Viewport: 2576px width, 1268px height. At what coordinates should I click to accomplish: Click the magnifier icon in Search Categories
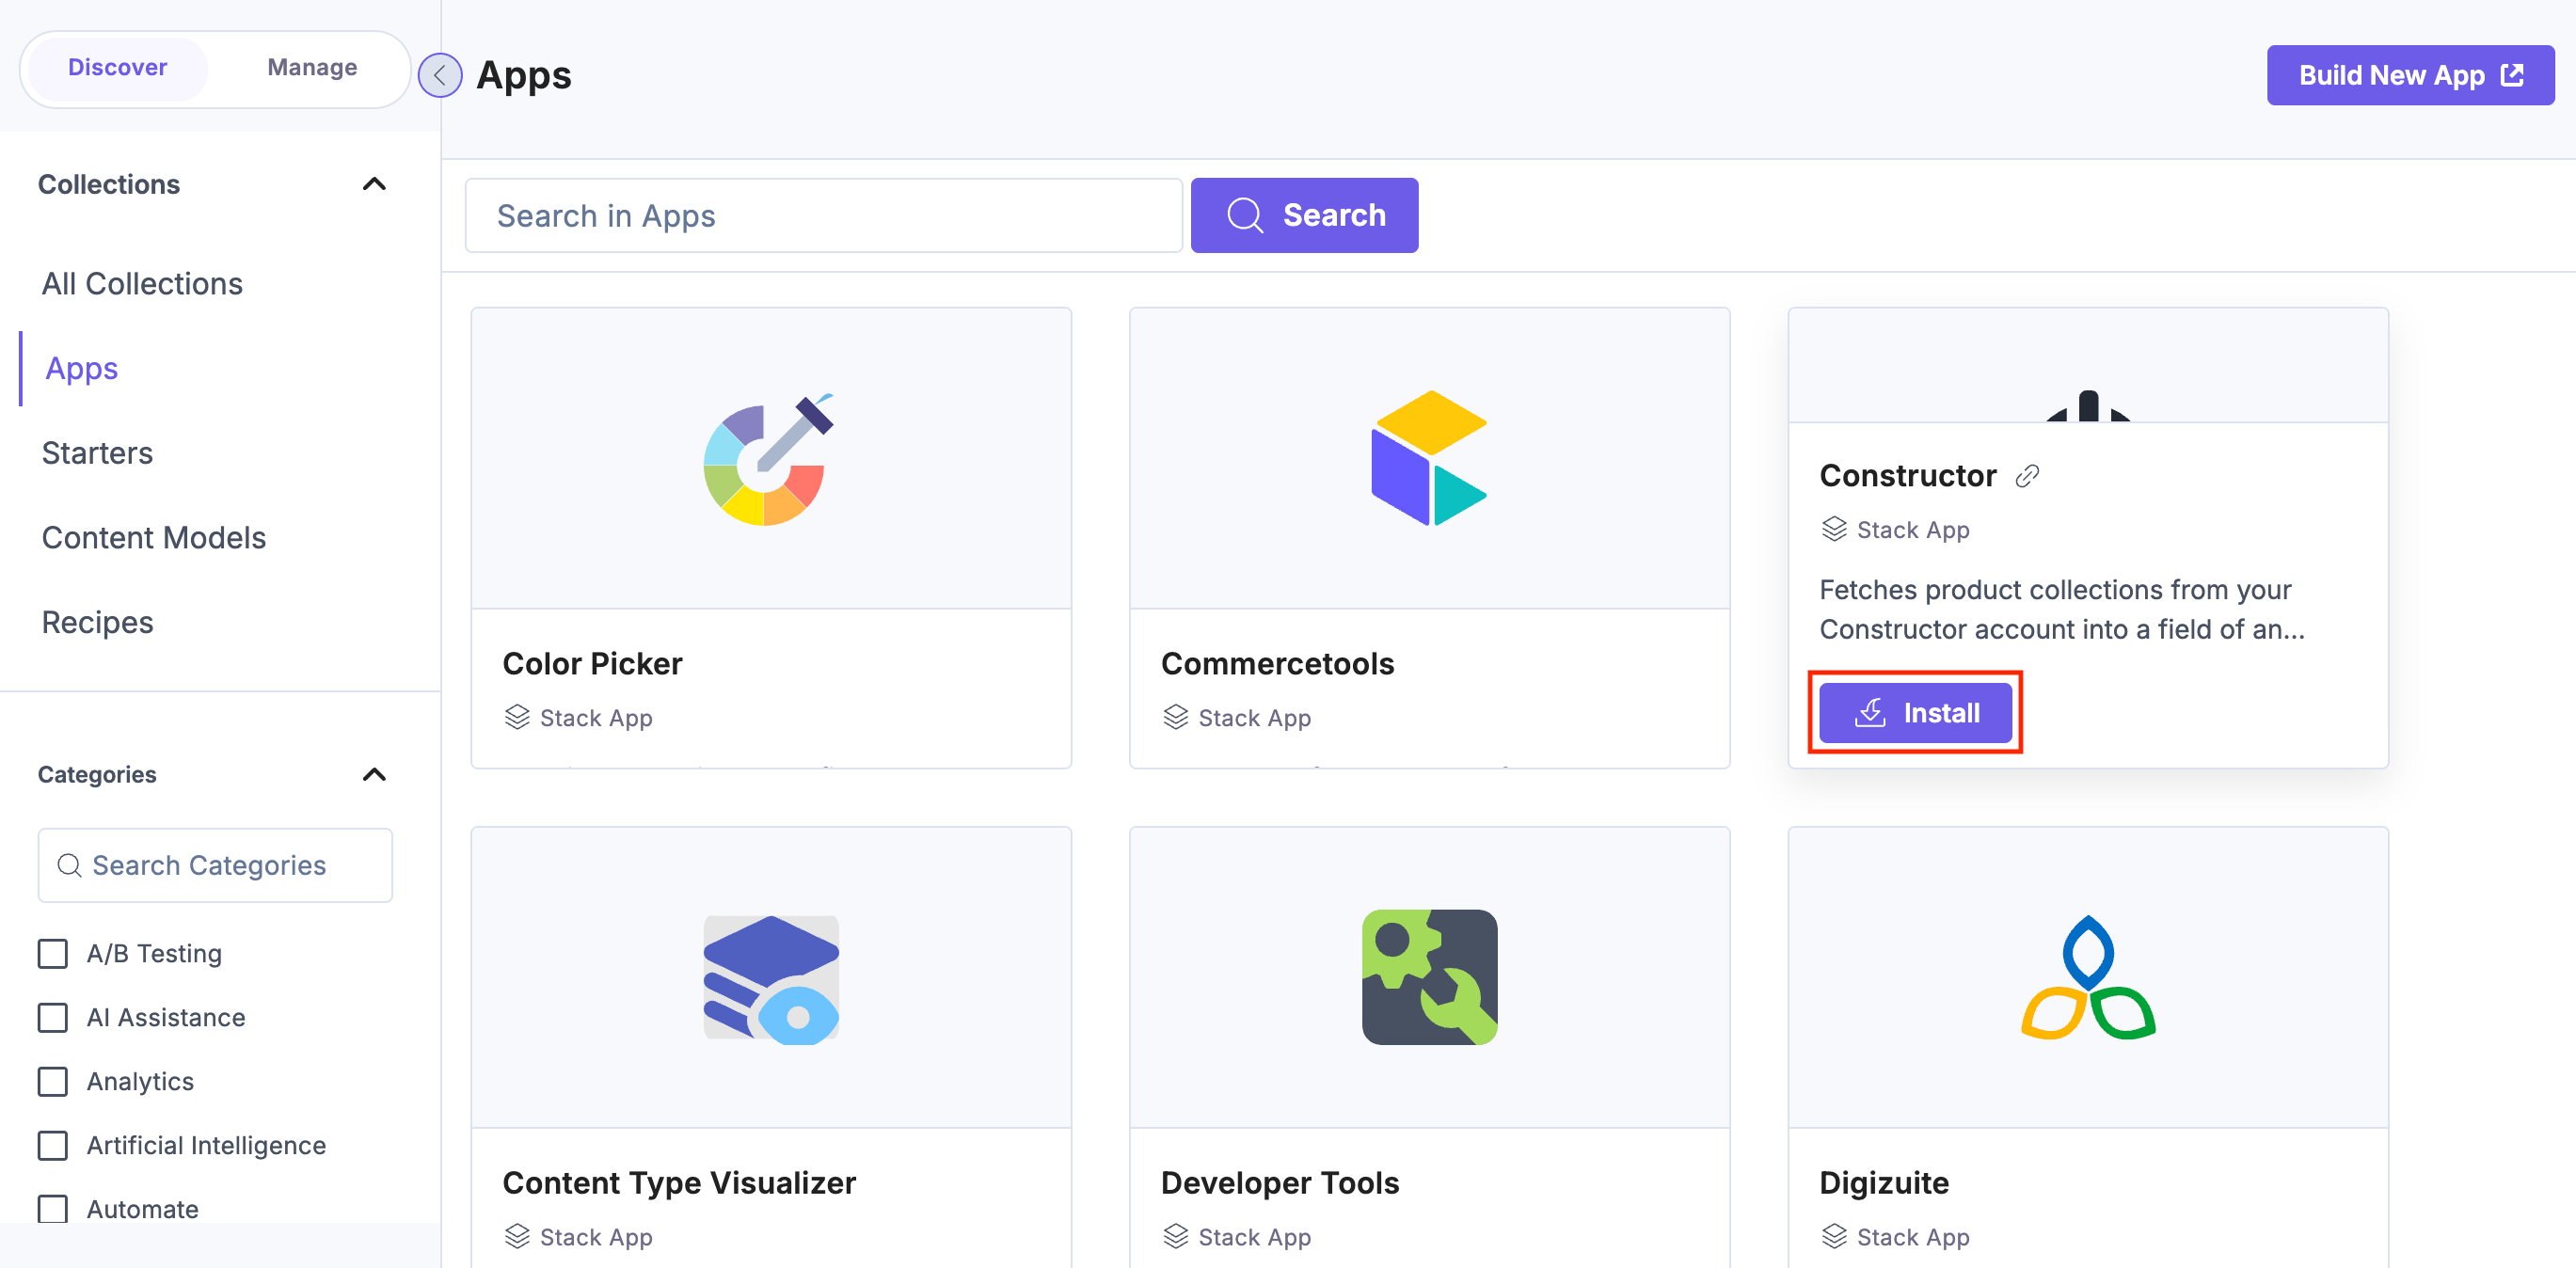tap(69, 865)
